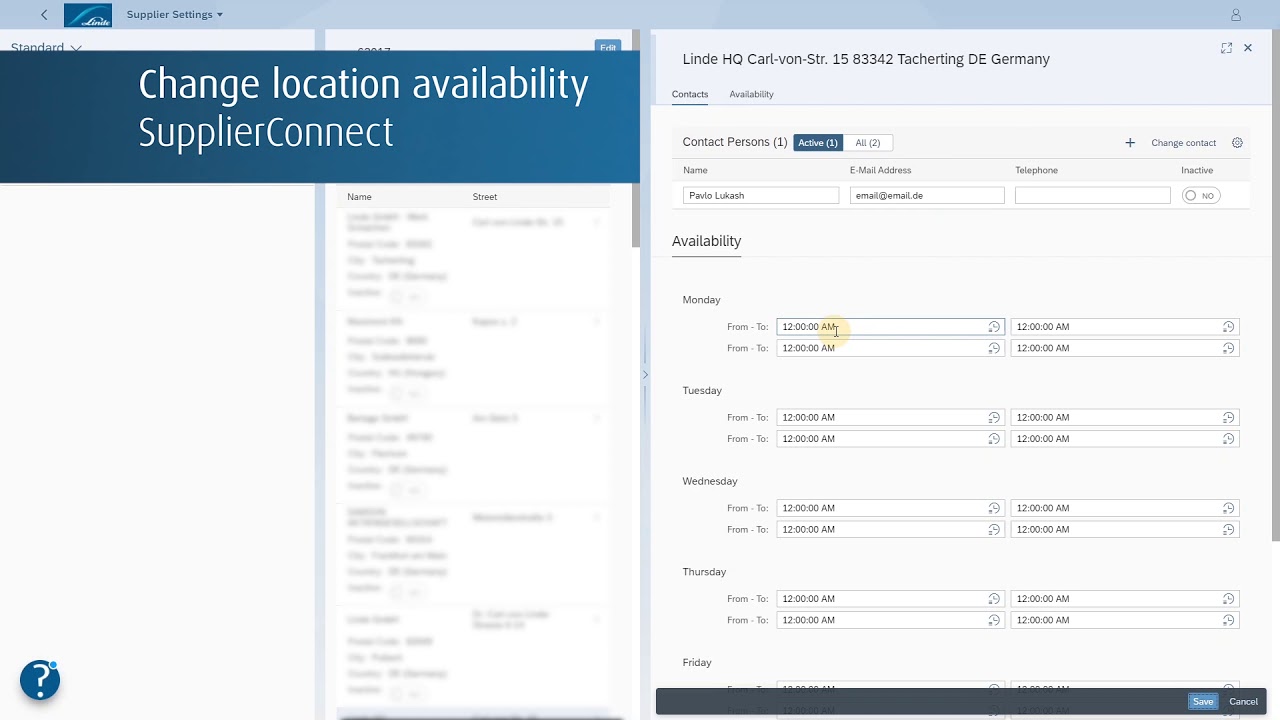Switch to the Availability tab
The height and width of the screenshot is (720, 1280).
tap(751, 94)
